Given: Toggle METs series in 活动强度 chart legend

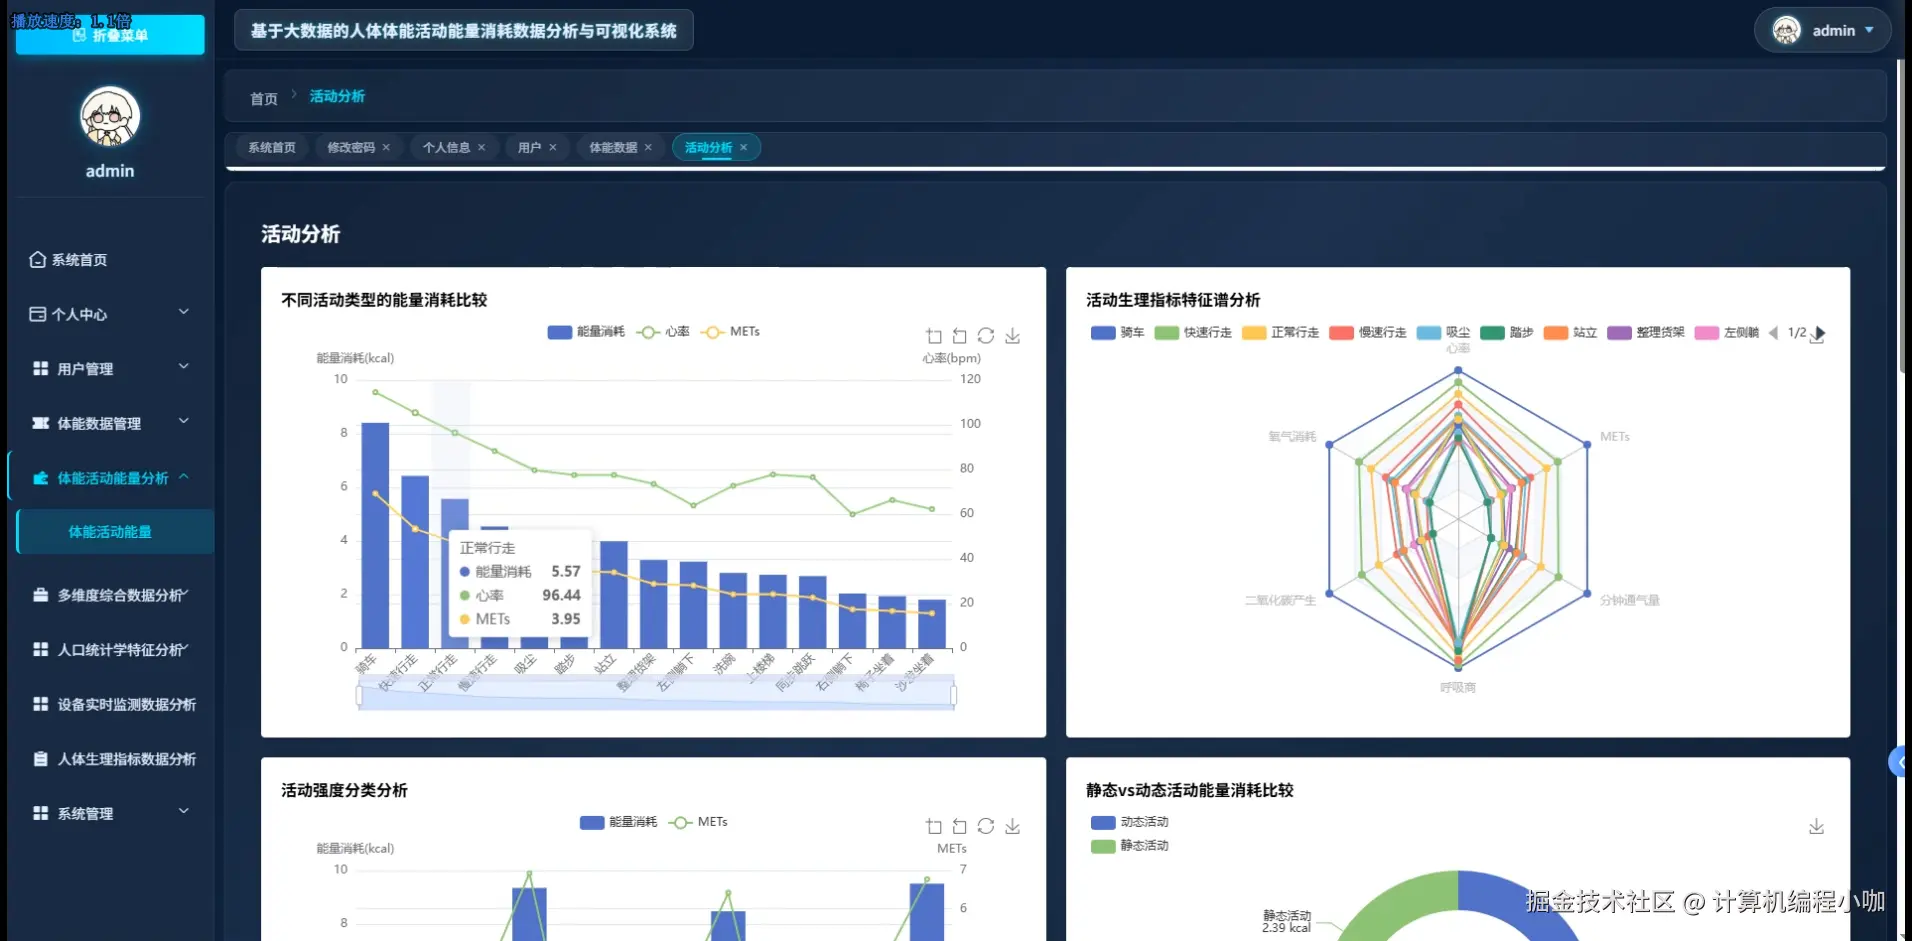Looking at the screenshot, I should click(698, 822).
